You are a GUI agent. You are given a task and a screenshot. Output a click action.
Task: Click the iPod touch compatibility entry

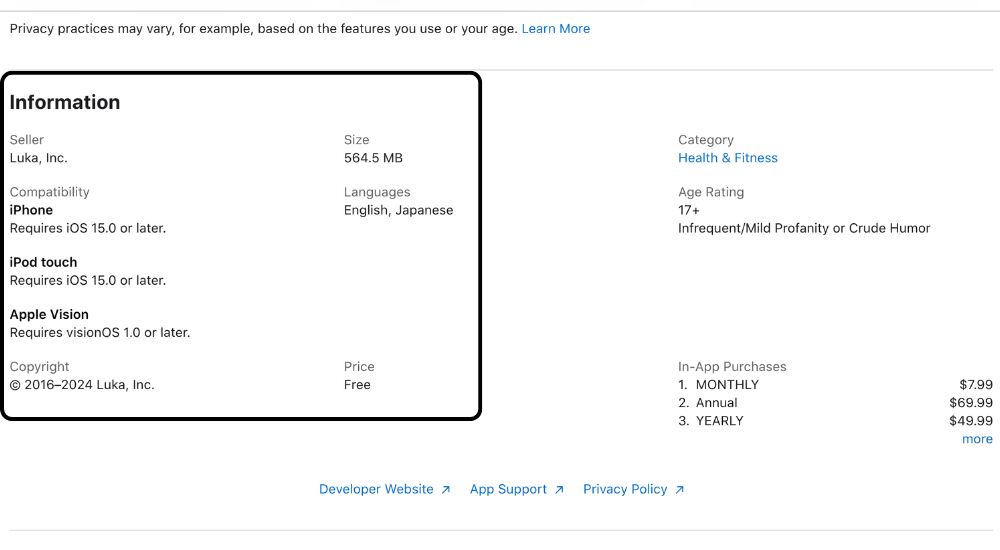coord(43,262)
